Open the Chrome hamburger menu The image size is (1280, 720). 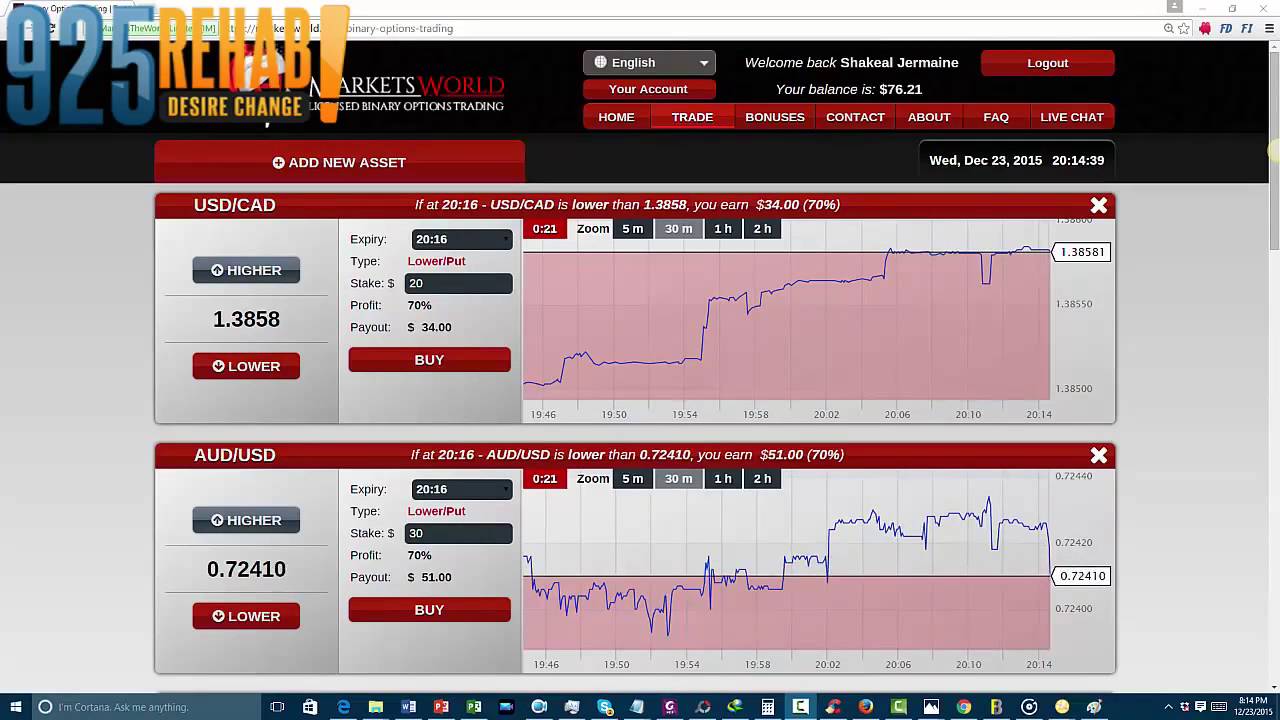[1268, 28]
